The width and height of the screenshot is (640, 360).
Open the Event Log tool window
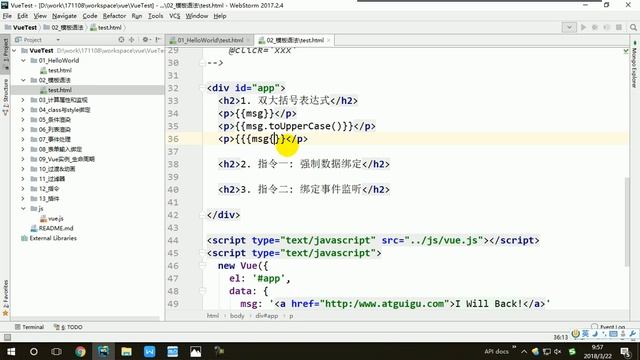tap(608, 327)
